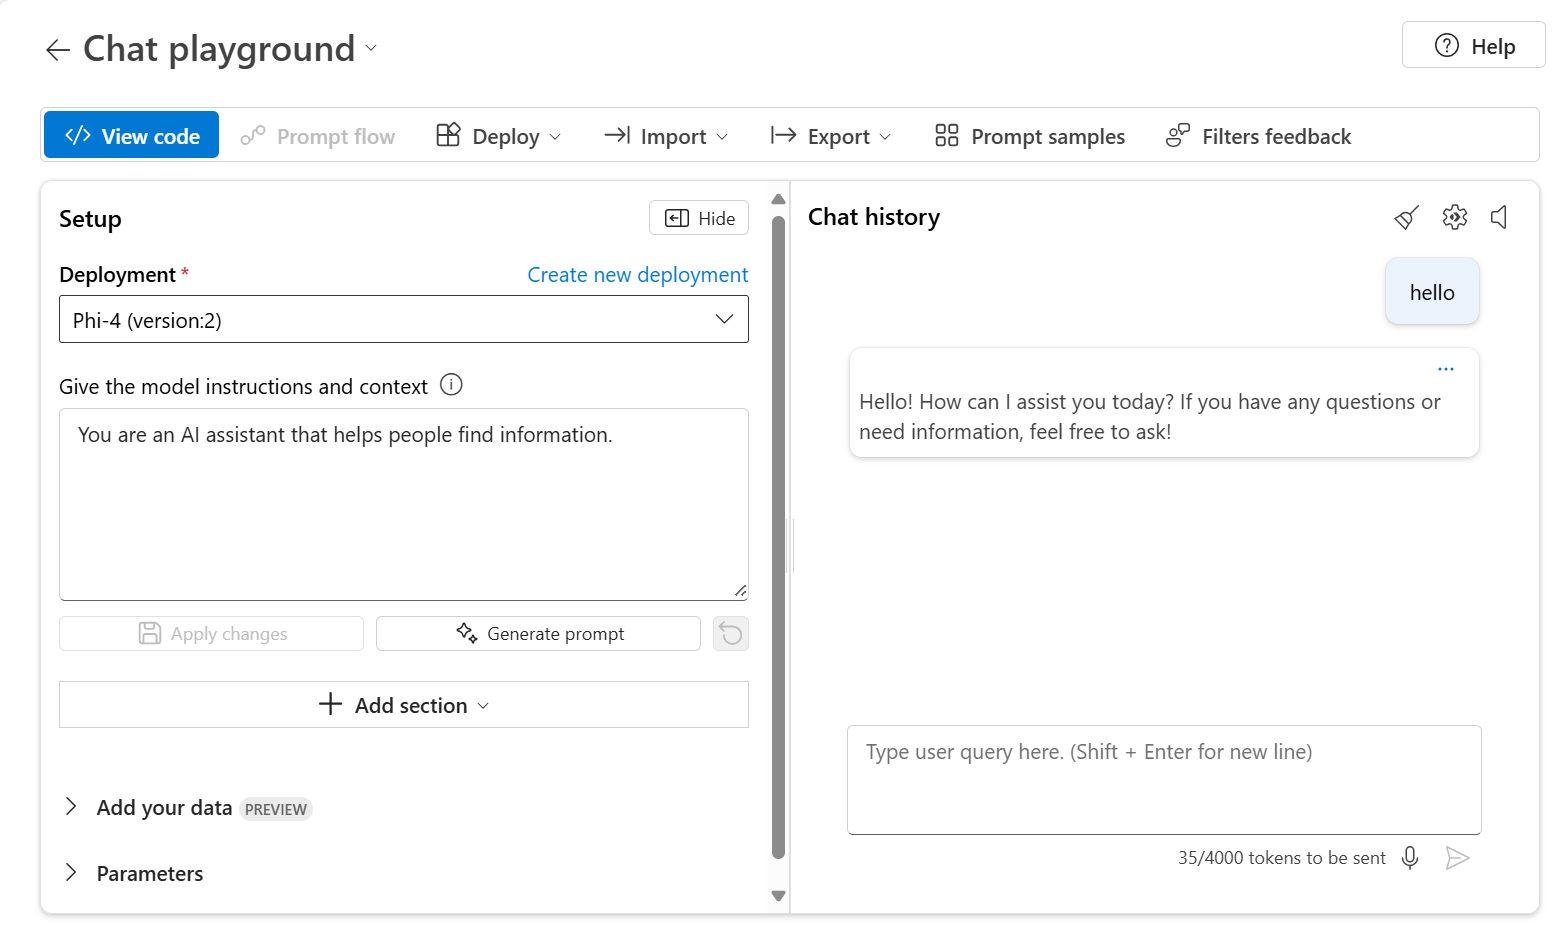This screenshot has width=1565, height=939.
Task: Click the setup scrollbar up arrow
Action: click(x=779, y=199)
